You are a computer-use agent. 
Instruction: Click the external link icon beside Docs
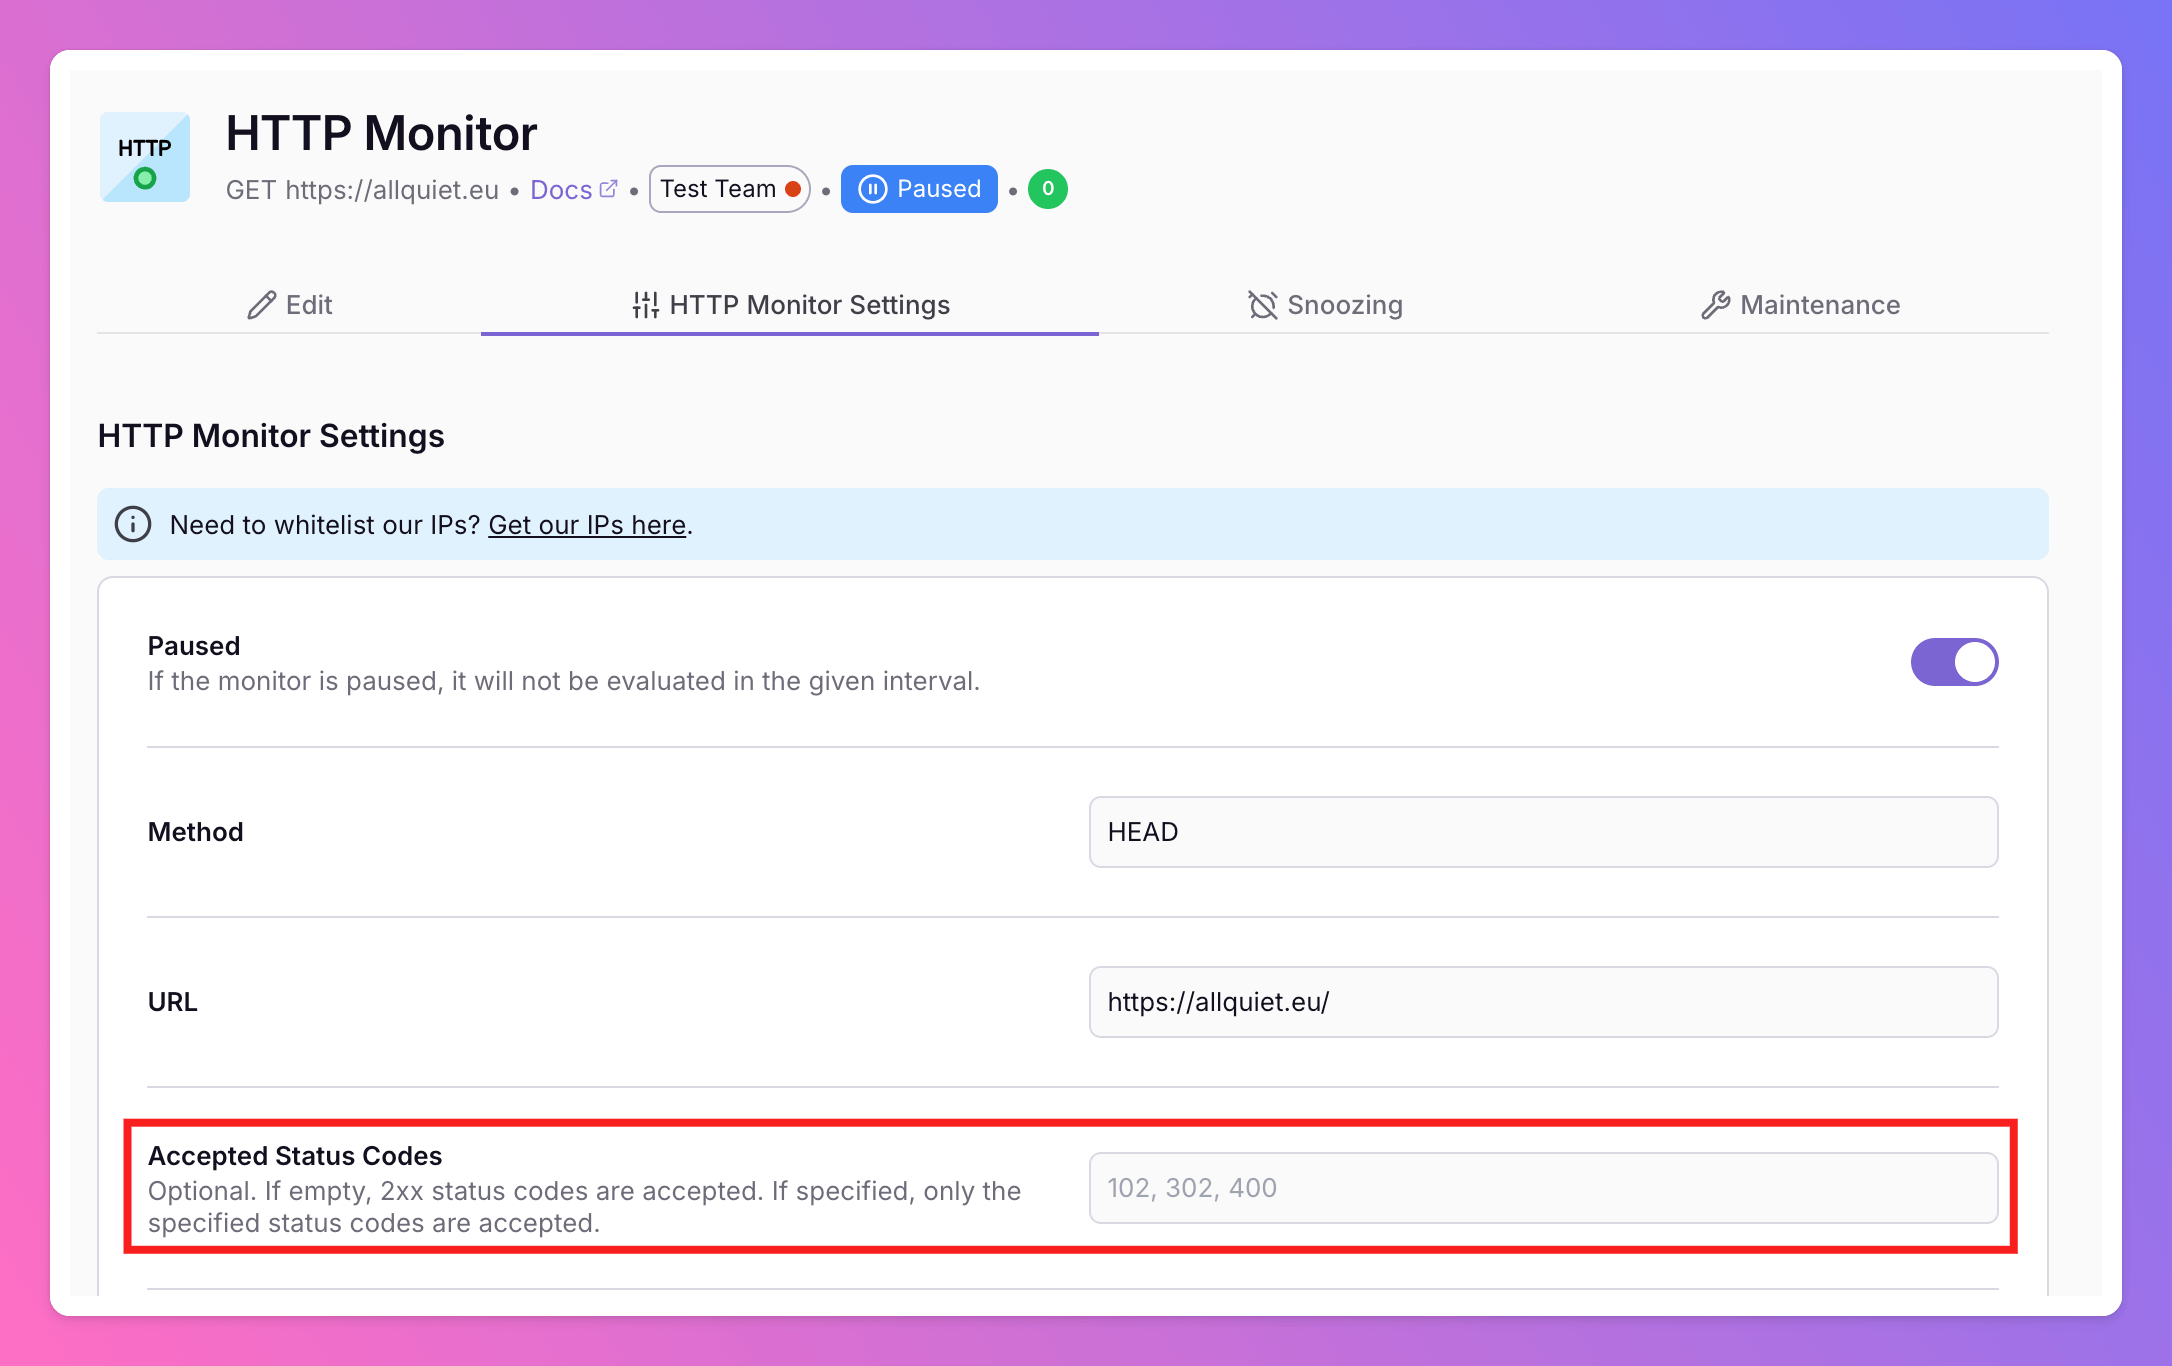(x=608, y=189)
